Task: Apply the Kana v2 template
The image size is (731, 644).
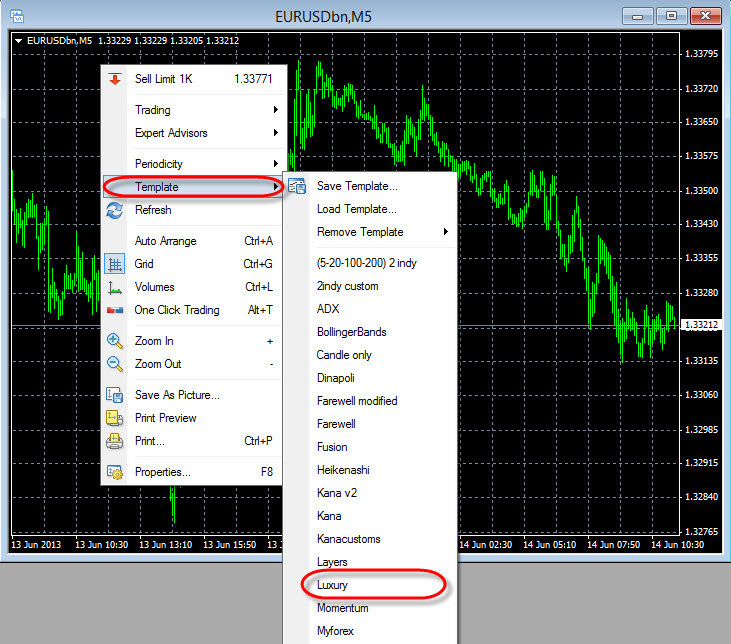Action: [370, 493]
